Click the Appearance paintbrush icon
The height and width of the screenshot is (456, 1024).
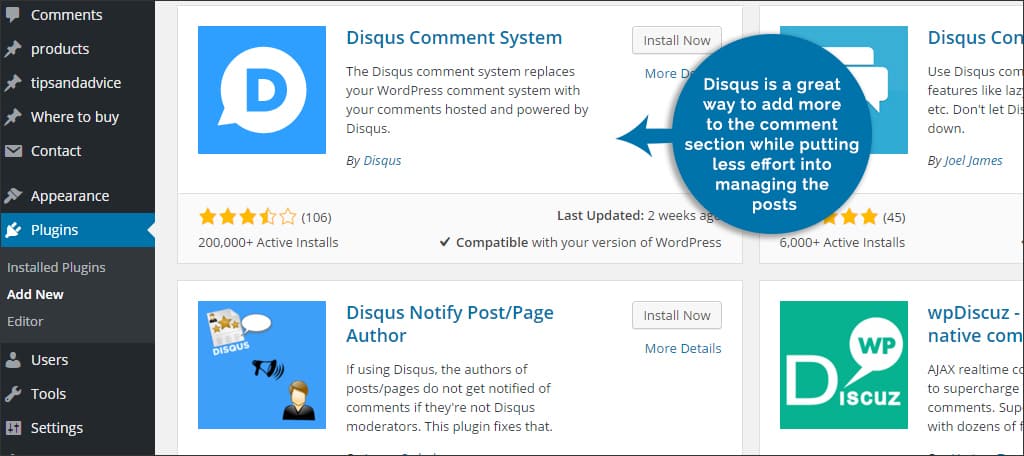13,196
